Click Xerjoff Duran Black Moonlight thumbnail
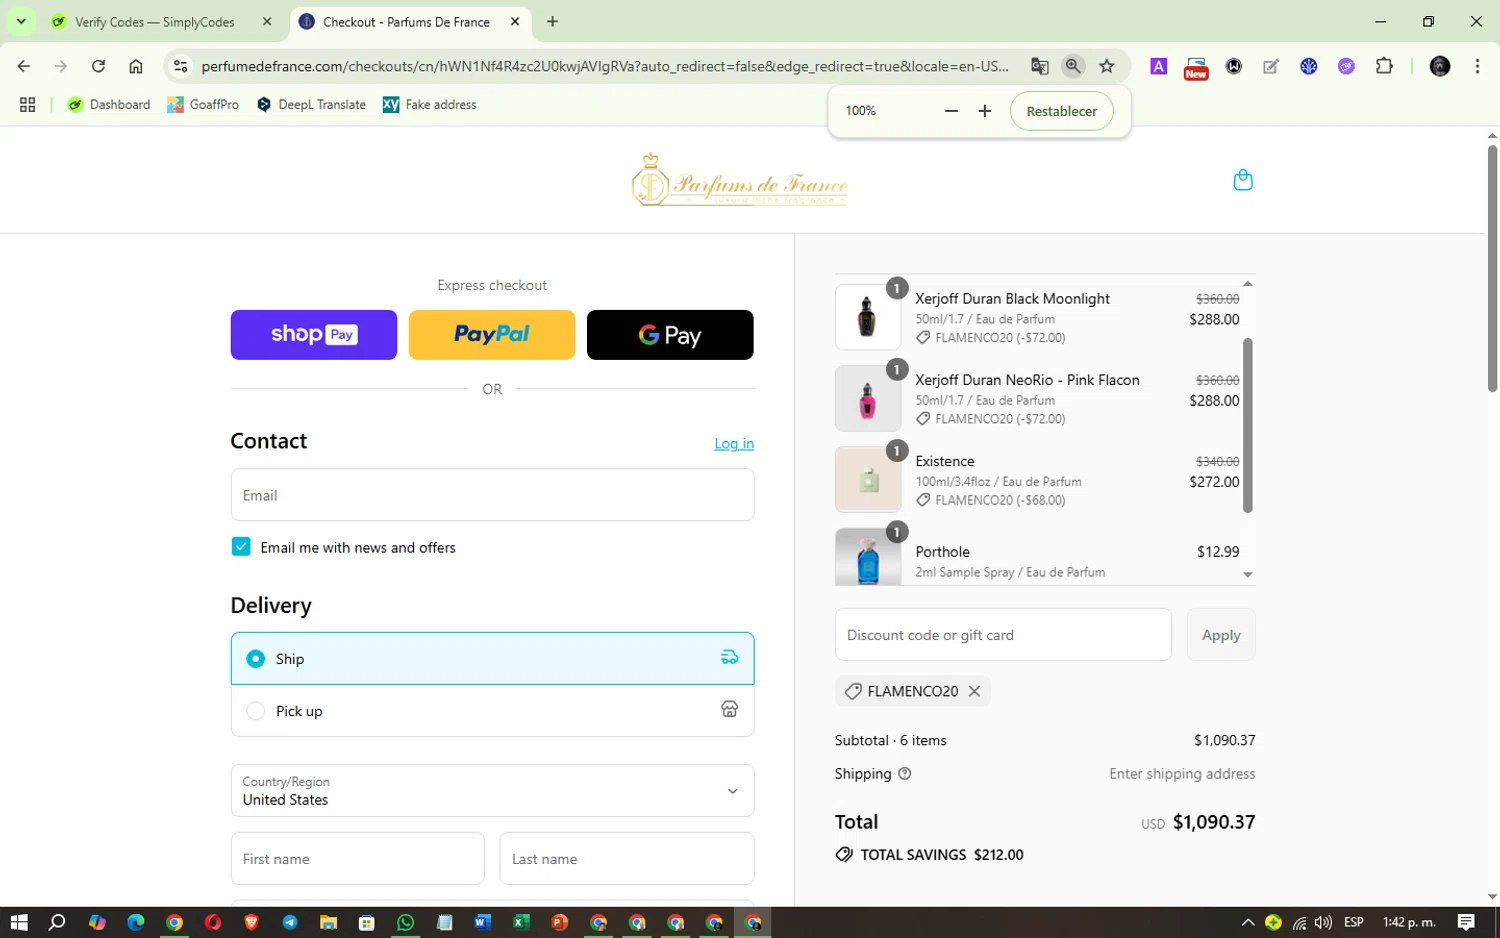This screenshot has width=1500, height=938. tap(868, 317)
